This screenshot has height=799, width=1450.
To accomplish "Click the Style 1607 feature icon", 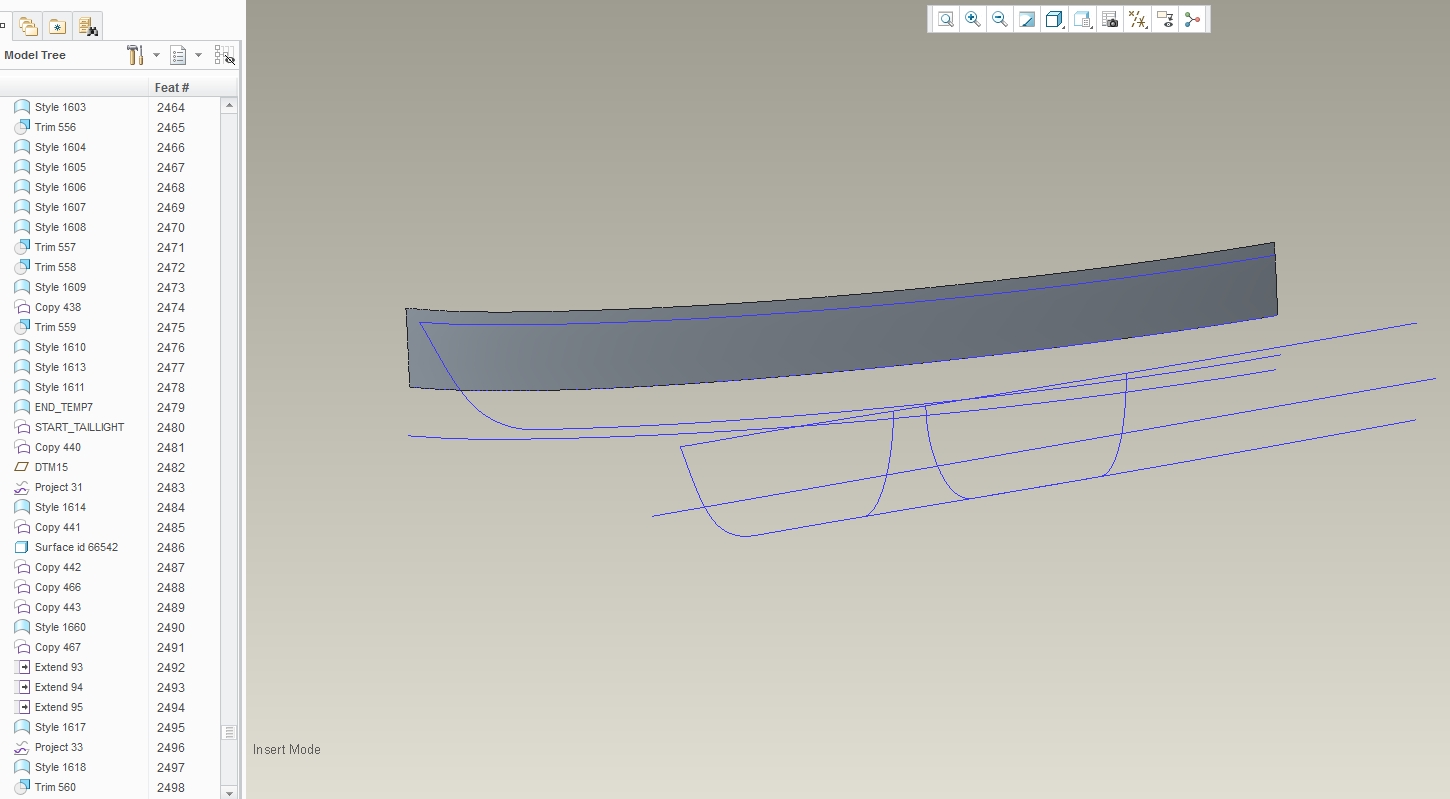I will (x=21, y=207).
